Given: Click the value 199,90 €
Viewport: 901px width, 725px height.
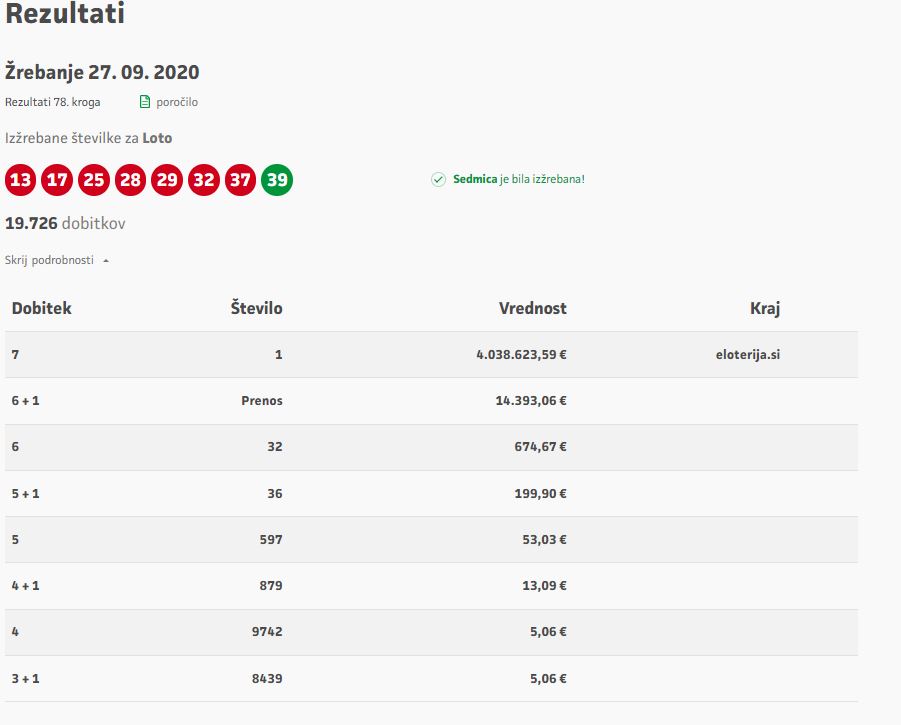Looking at the screenshot, I should click(540, 493).
